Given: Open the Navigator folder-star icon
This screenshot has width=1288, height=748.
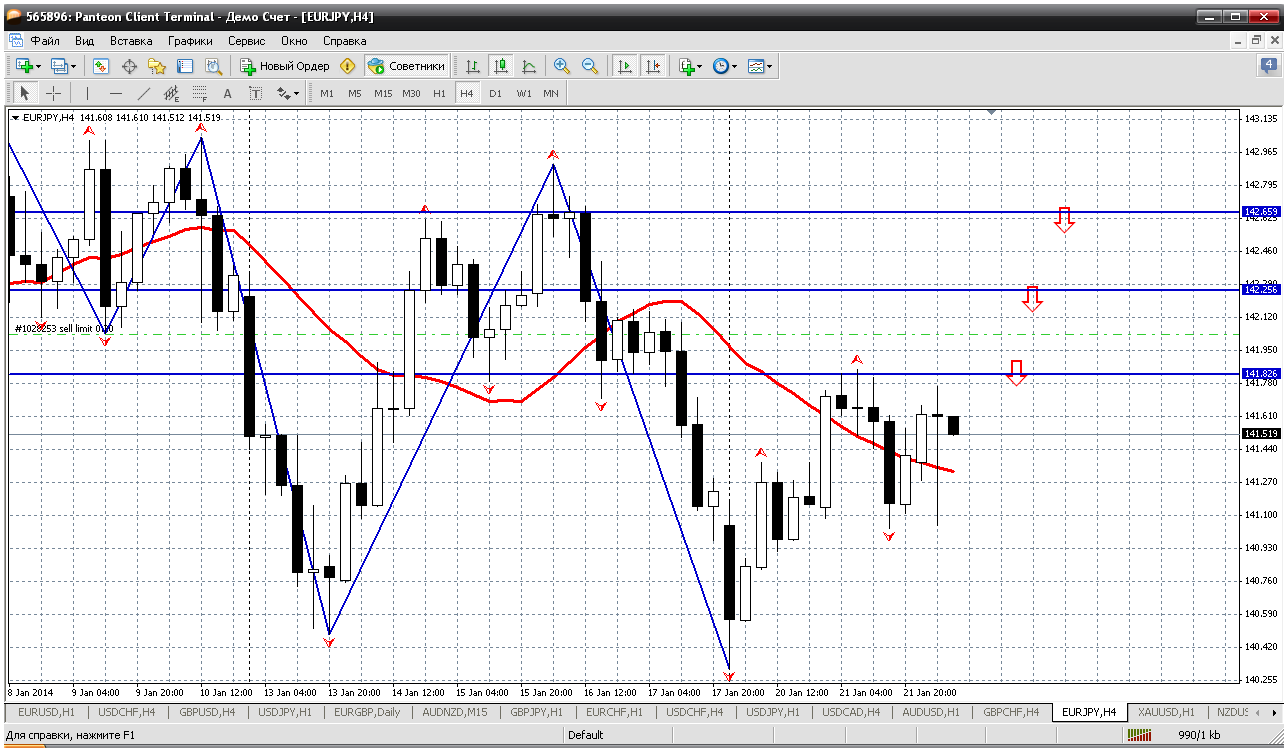Looking at the screenshot, I should pos(157,66).
